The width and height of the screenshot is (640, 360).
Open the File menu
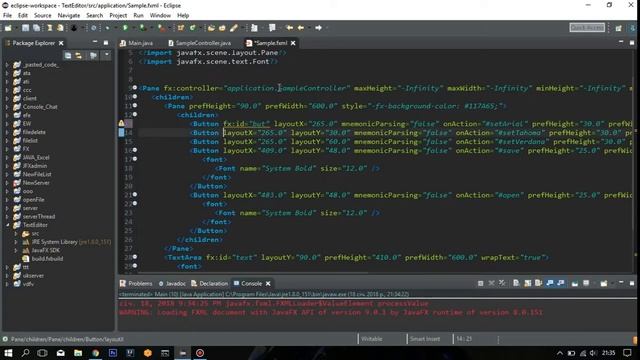[x=7, y=16]
